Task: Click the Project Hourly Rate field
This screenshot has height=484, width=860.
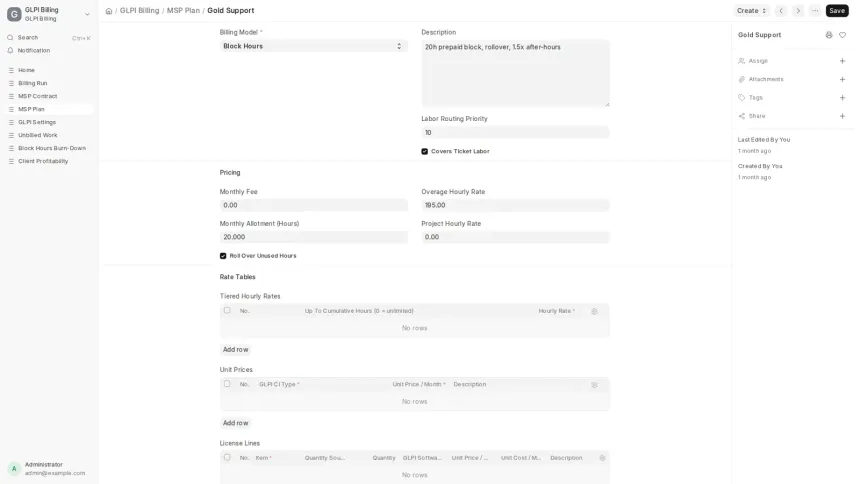Action: click(515, 237)
